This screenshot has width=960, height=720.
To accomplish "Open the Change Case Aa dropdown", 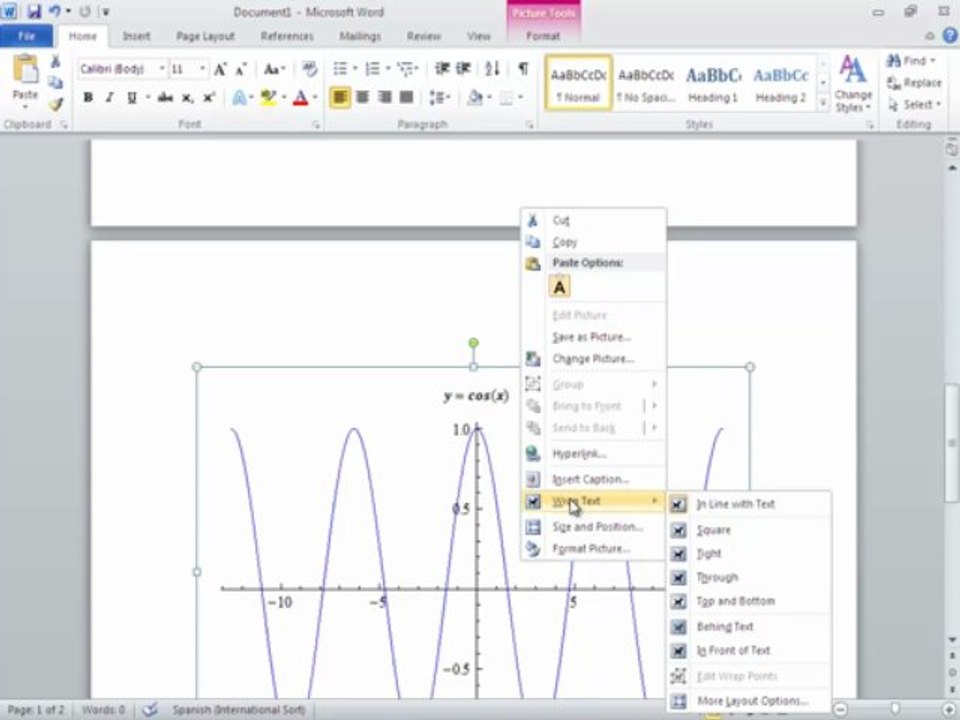I will pos(274,69).
